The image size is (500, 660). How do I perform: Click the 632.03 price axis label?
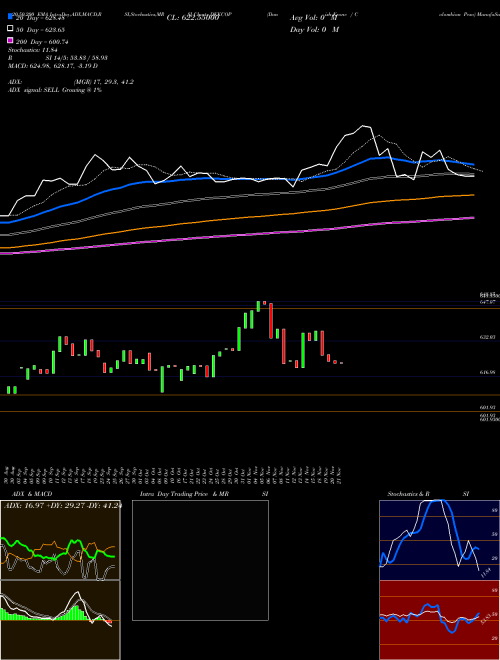point(487,337)
